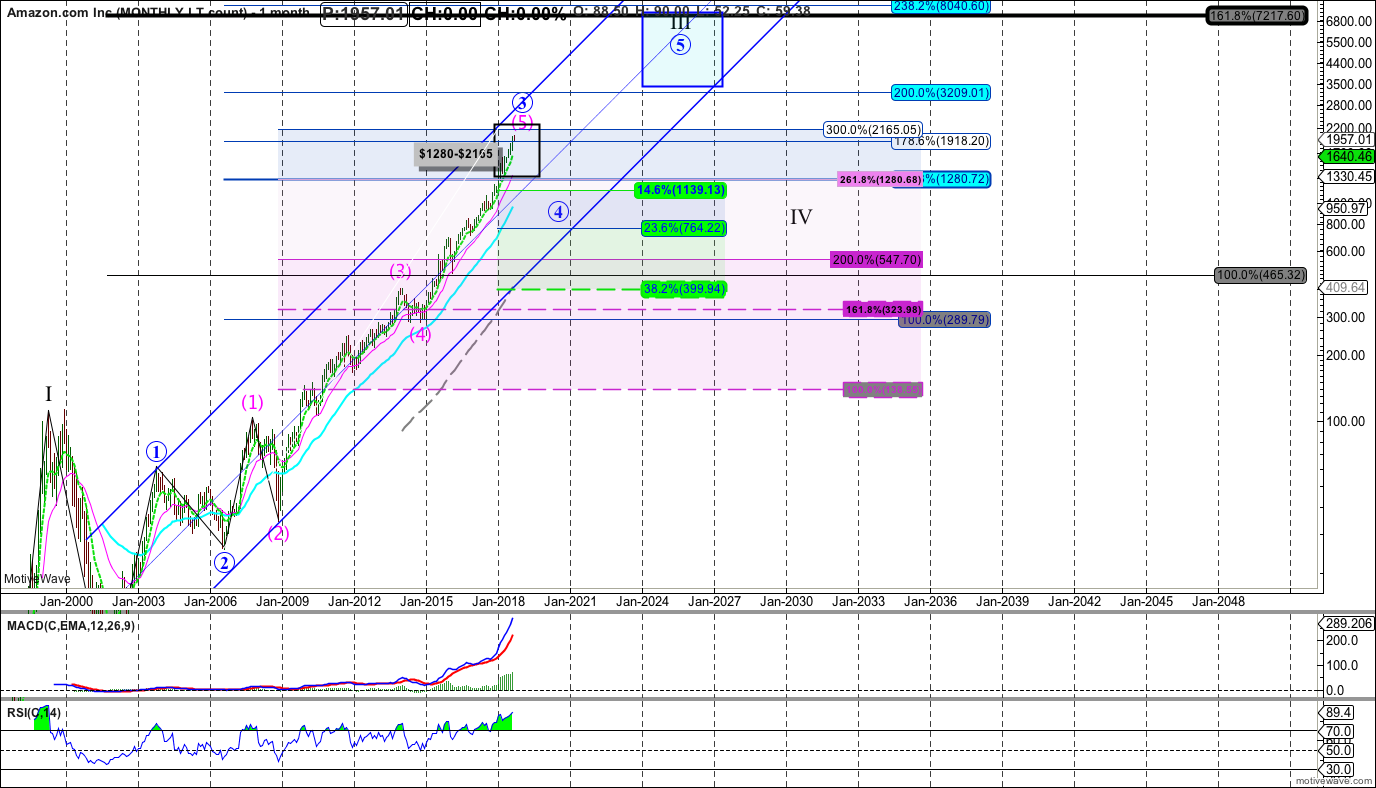Click the magenta (1) wave label
Viewport: 1376px width, 788px height.
click(x=252, y=402)
